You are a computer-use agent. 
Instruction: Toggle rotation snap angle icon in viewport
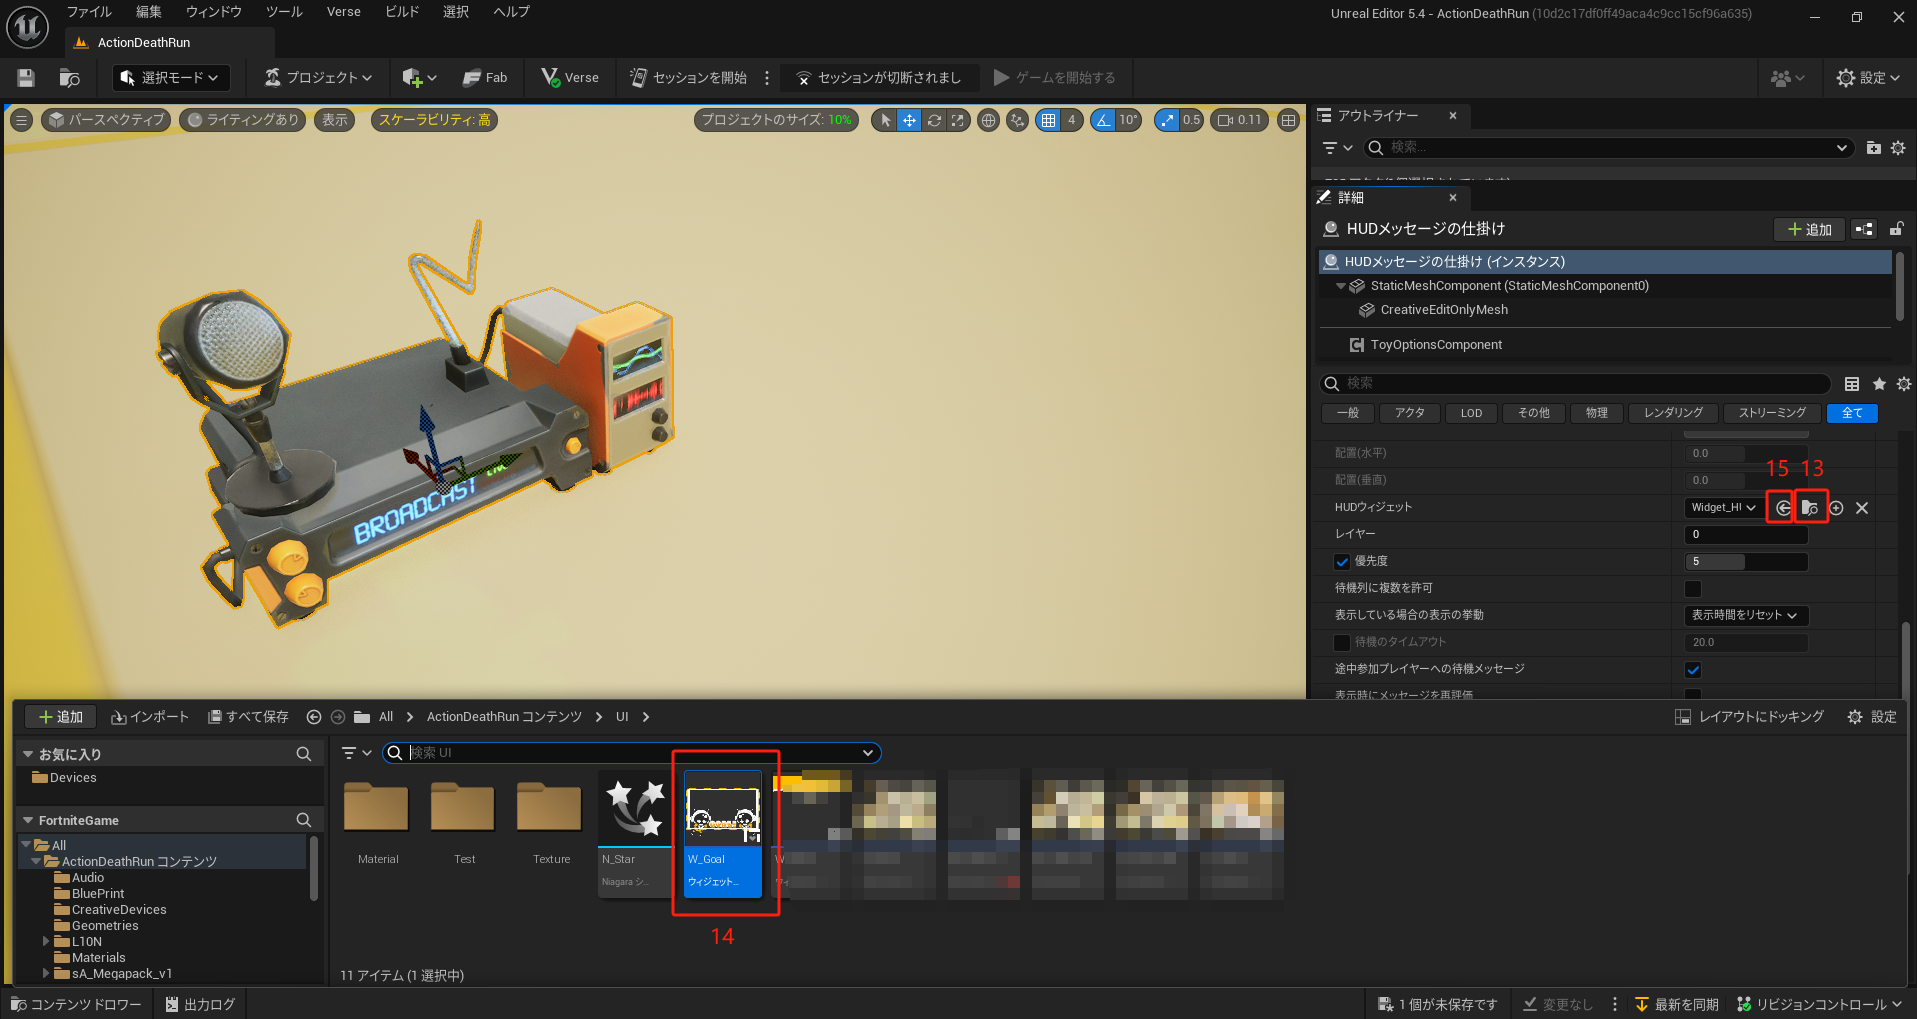pos(1103,120)
